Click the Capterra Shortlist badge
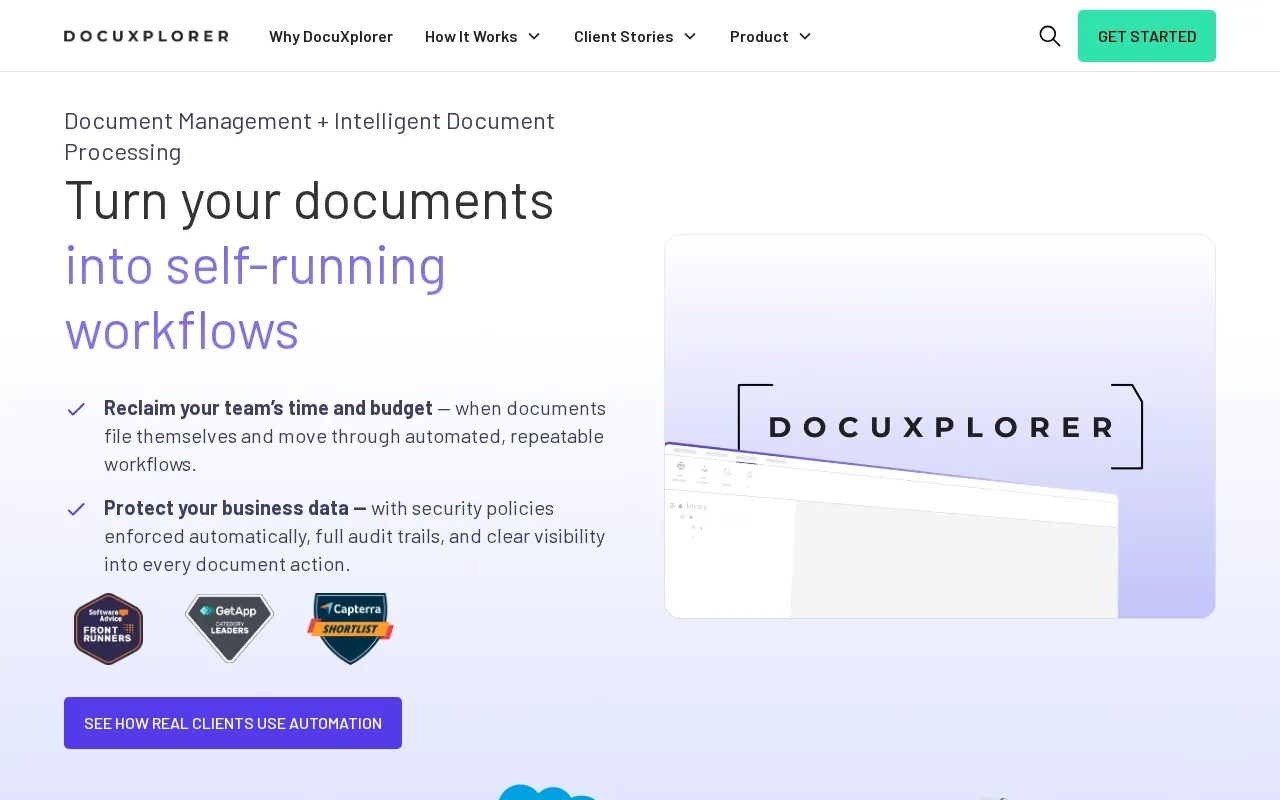The image size is (1280, 800). coord(351,629)
